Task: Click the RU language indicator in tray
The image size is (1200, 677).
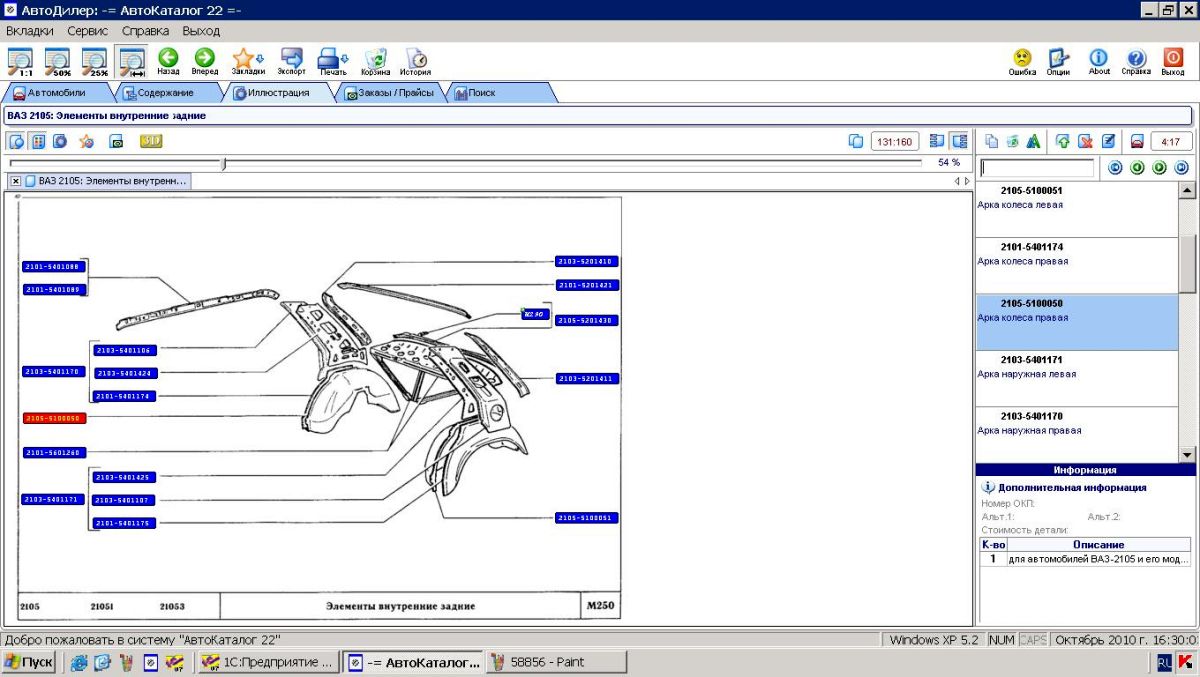Action: coord(1165,662)
